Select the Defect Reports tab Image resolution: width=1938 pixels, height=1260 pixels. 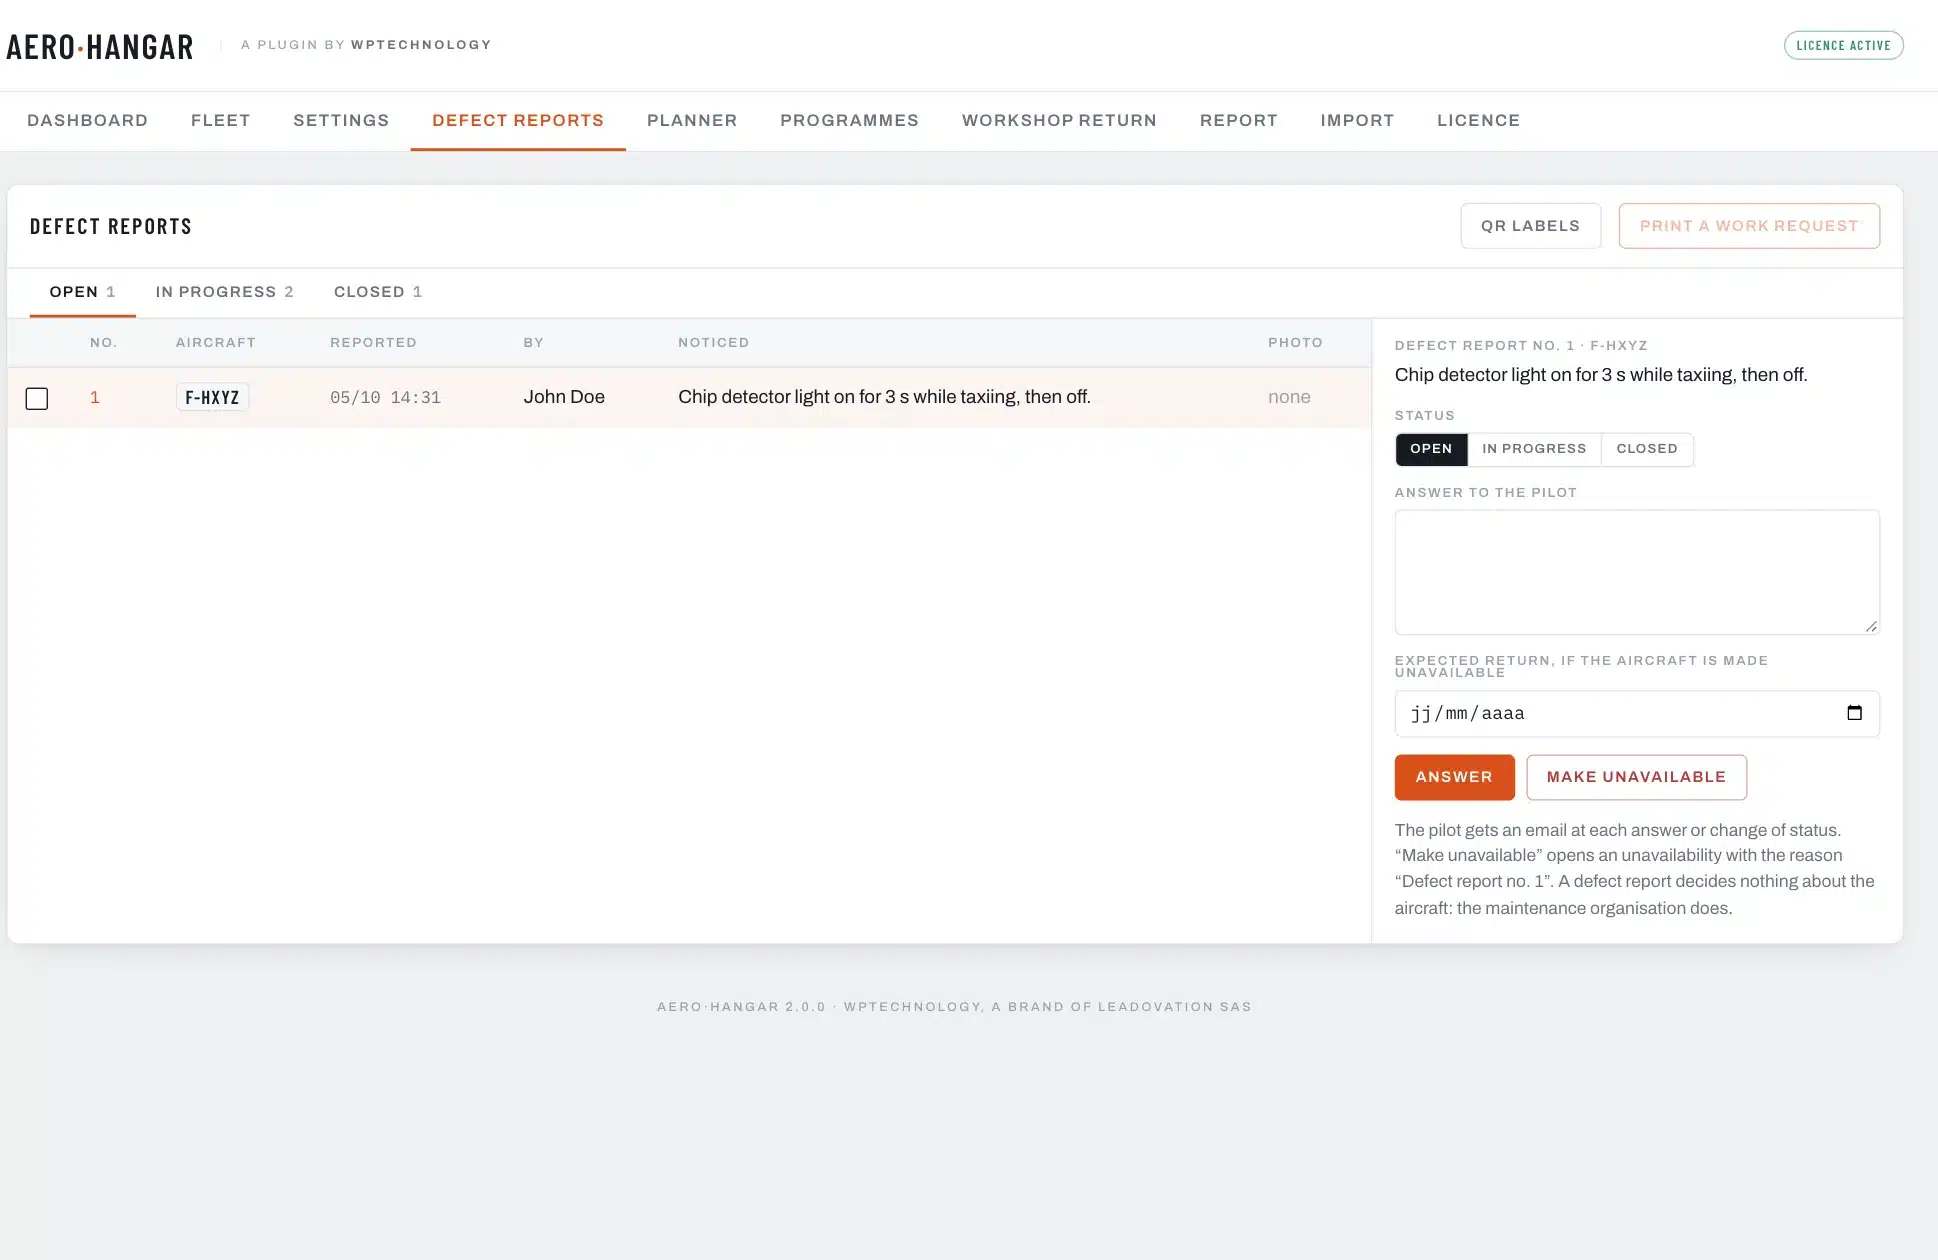[x=518, y=120]
